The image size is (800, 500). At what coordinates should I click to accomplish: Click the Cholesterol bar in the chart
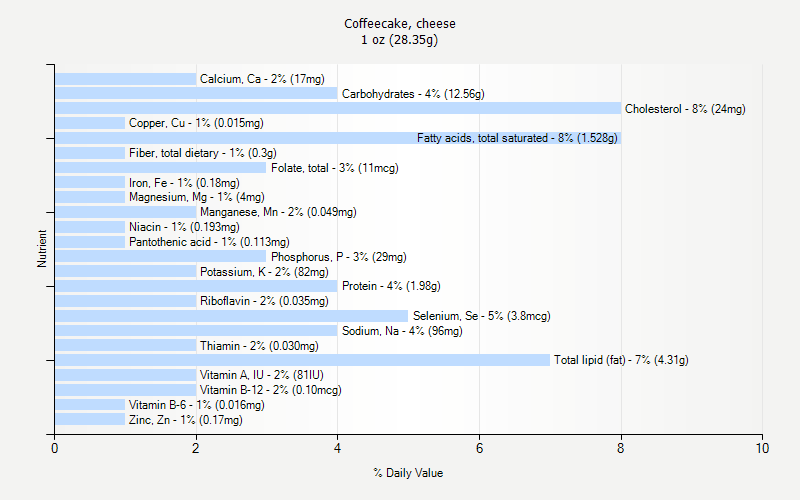coord(338,108)
